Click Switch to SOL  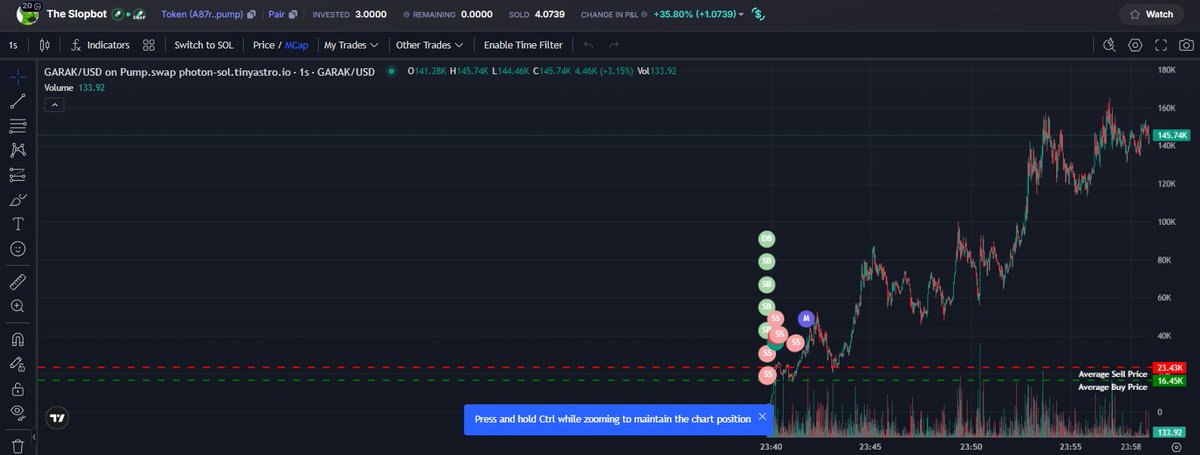[x=204, y=45]
